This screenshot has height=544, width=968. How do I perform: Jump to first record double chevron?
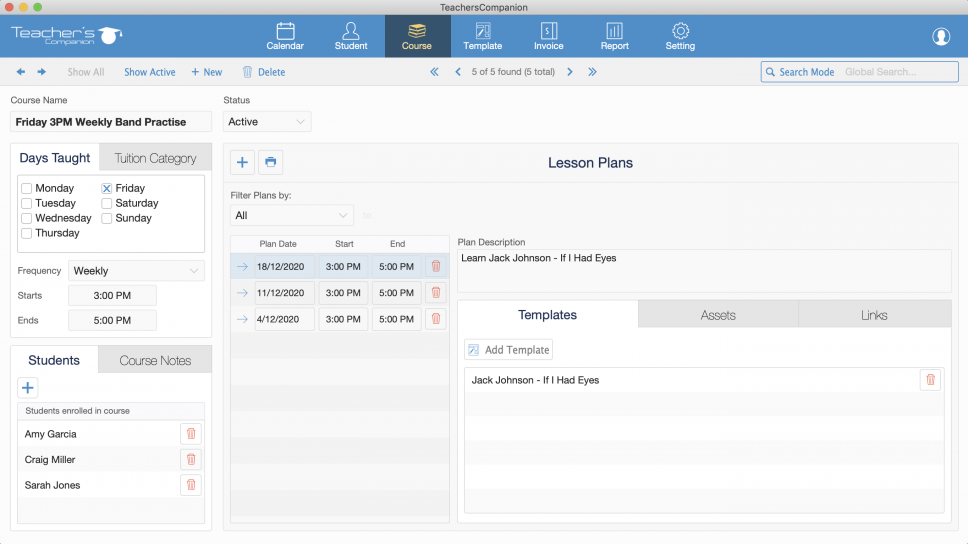click(435, 72)
